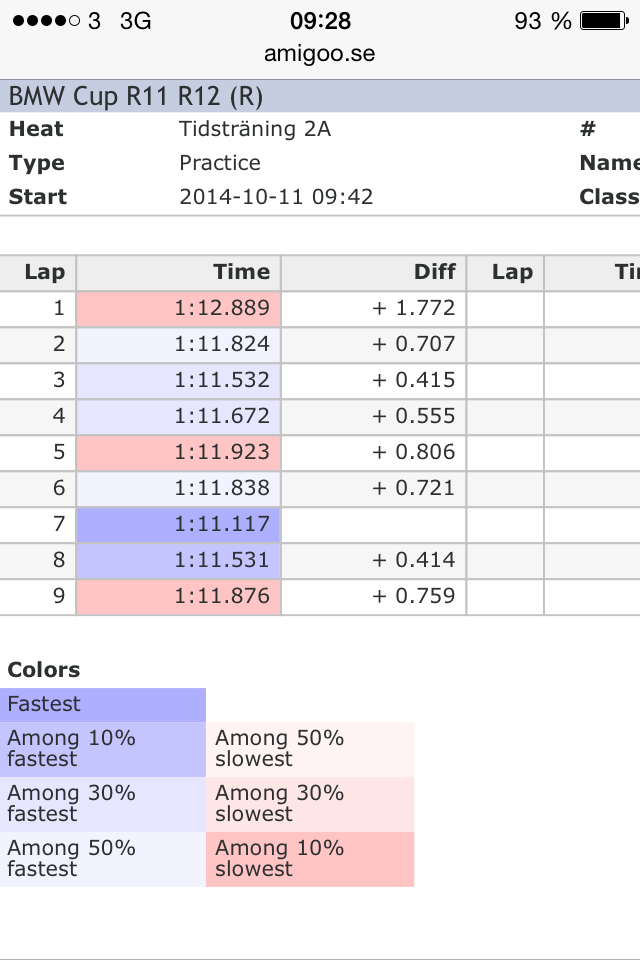Tap the amigoo.se address bar
The width and height of the screenshot is (640, 960).
coord(319,54)
